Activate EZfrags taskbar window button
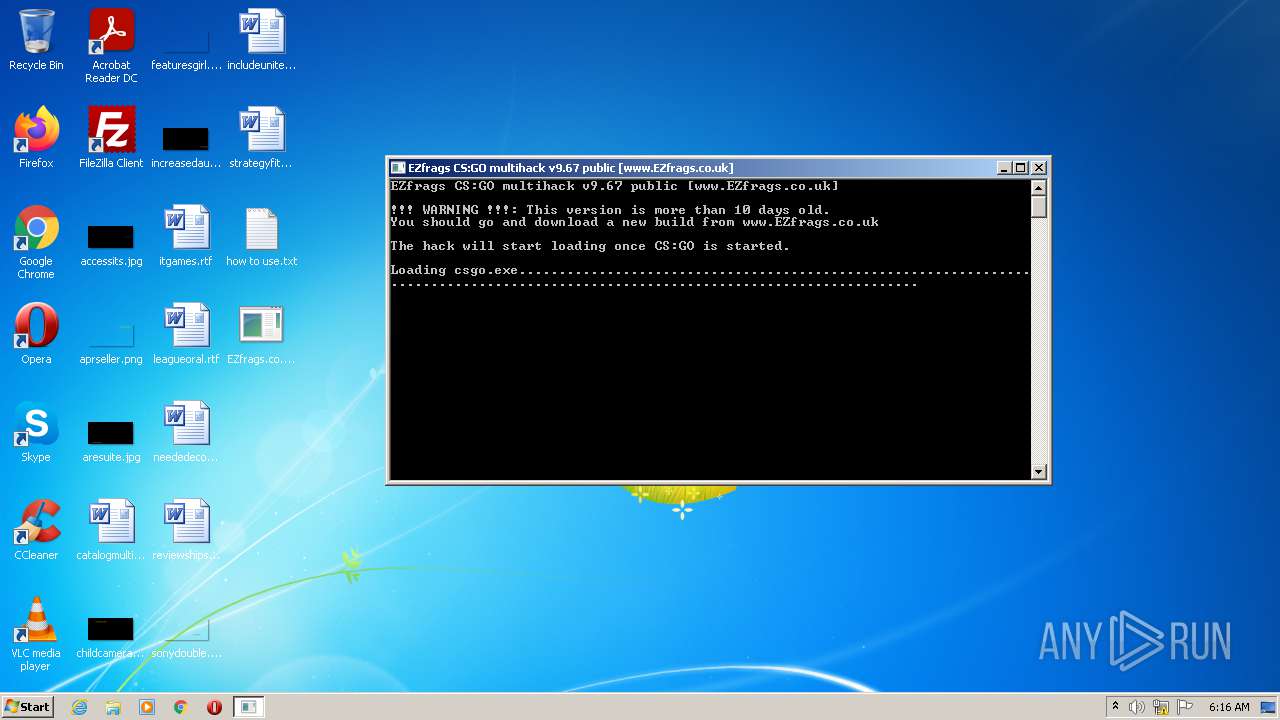The width and height of the screenshot is (1280, 720). pos(248,707)
